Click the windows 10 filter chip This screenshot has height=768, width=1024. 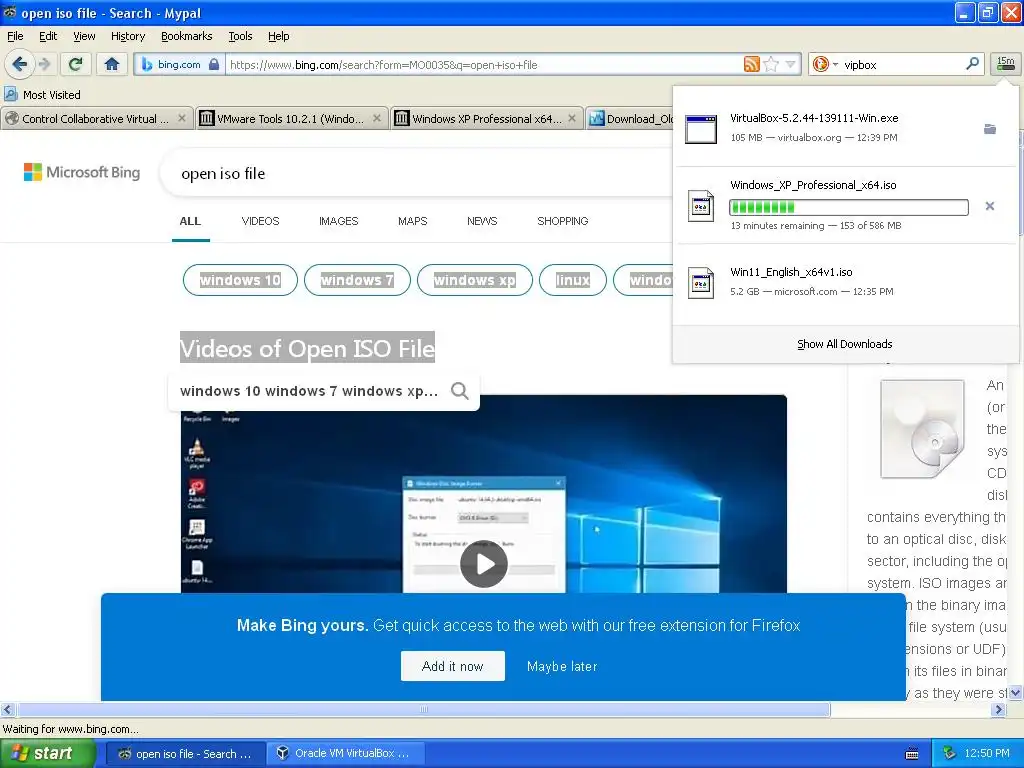point(240,280)
